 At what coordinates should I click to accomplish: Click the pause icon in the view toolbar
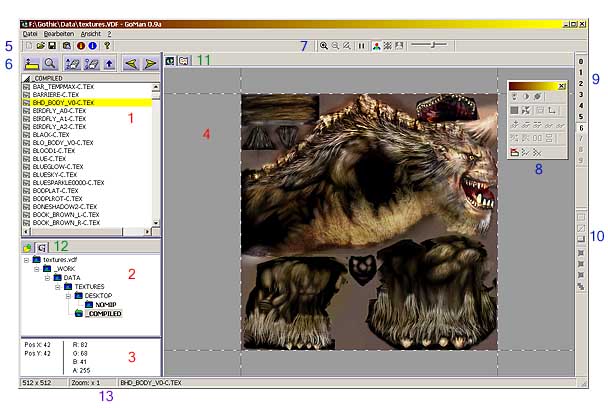(x=361, y=46)
